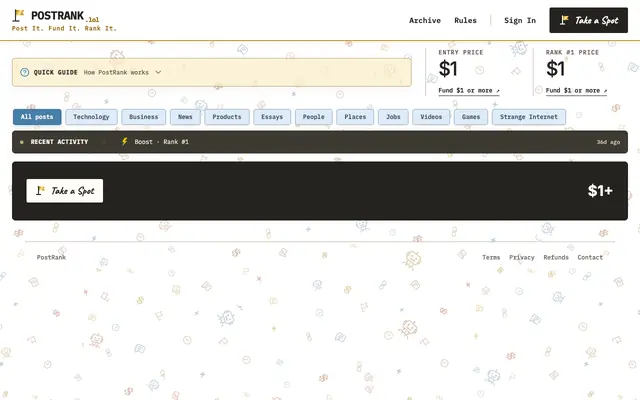Open the Archive page
Image resolution: width=640 pixels, height=400 pixels.
click(424, 20)
